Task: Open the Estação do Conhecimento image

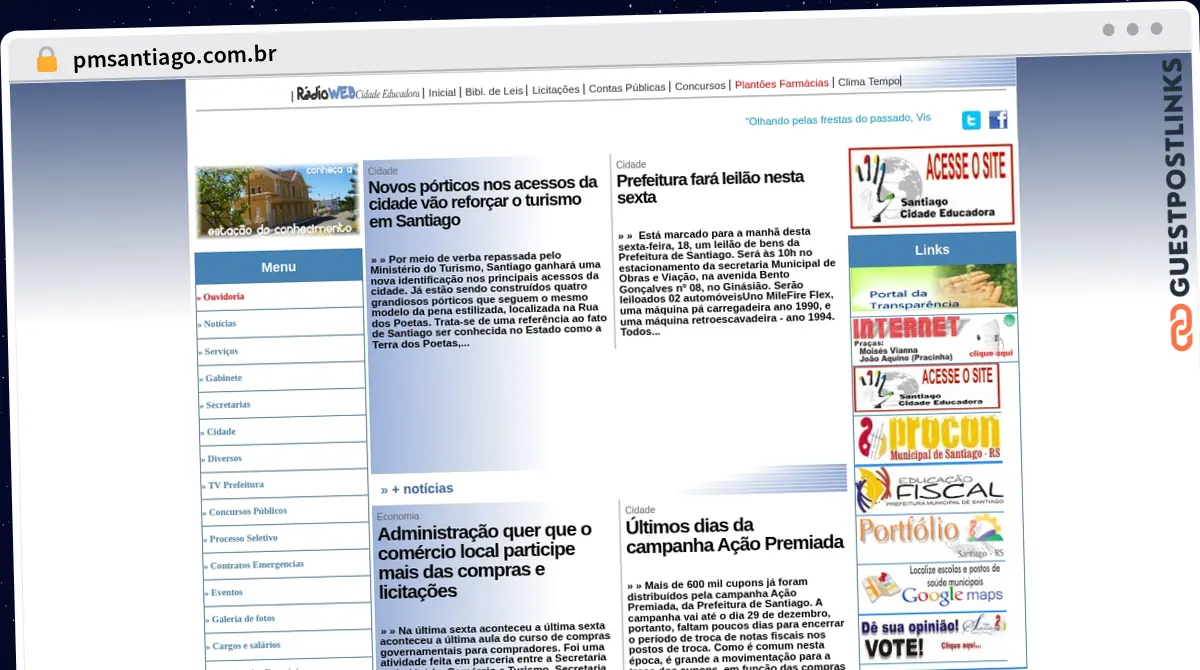Action: (277, 202)
